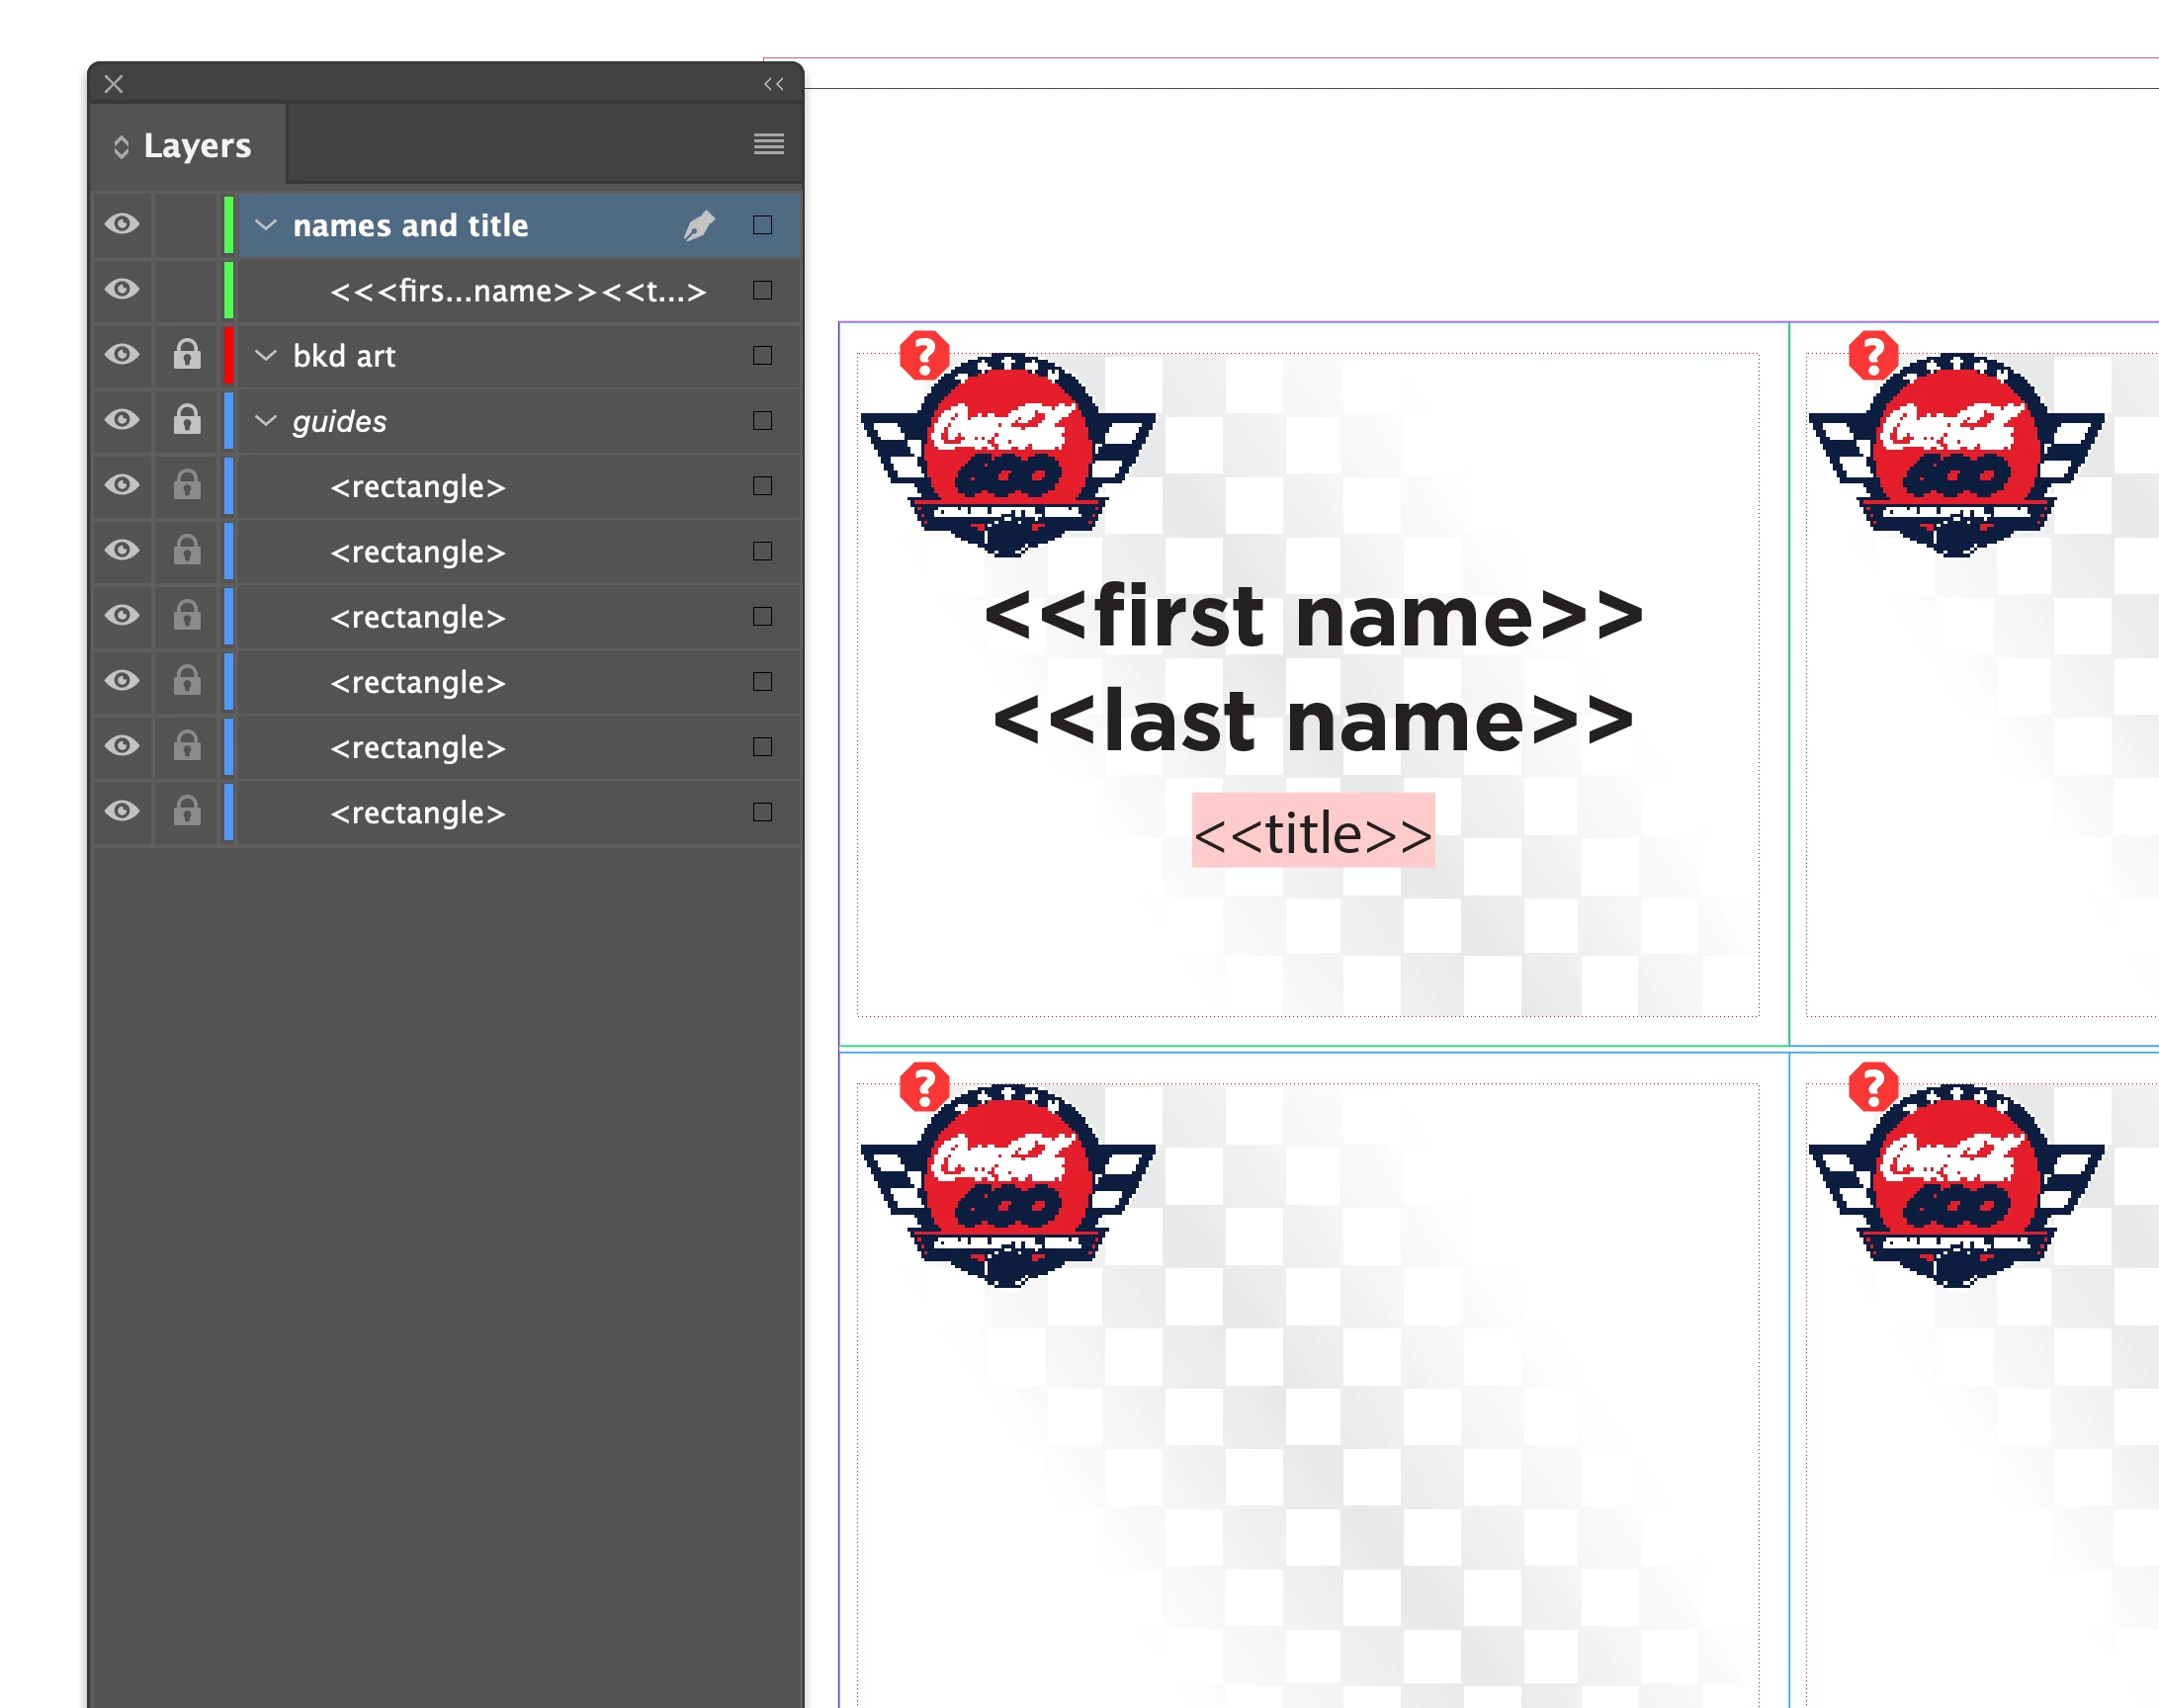Collapse panel with double-arrow icon

tap(773, 84)
